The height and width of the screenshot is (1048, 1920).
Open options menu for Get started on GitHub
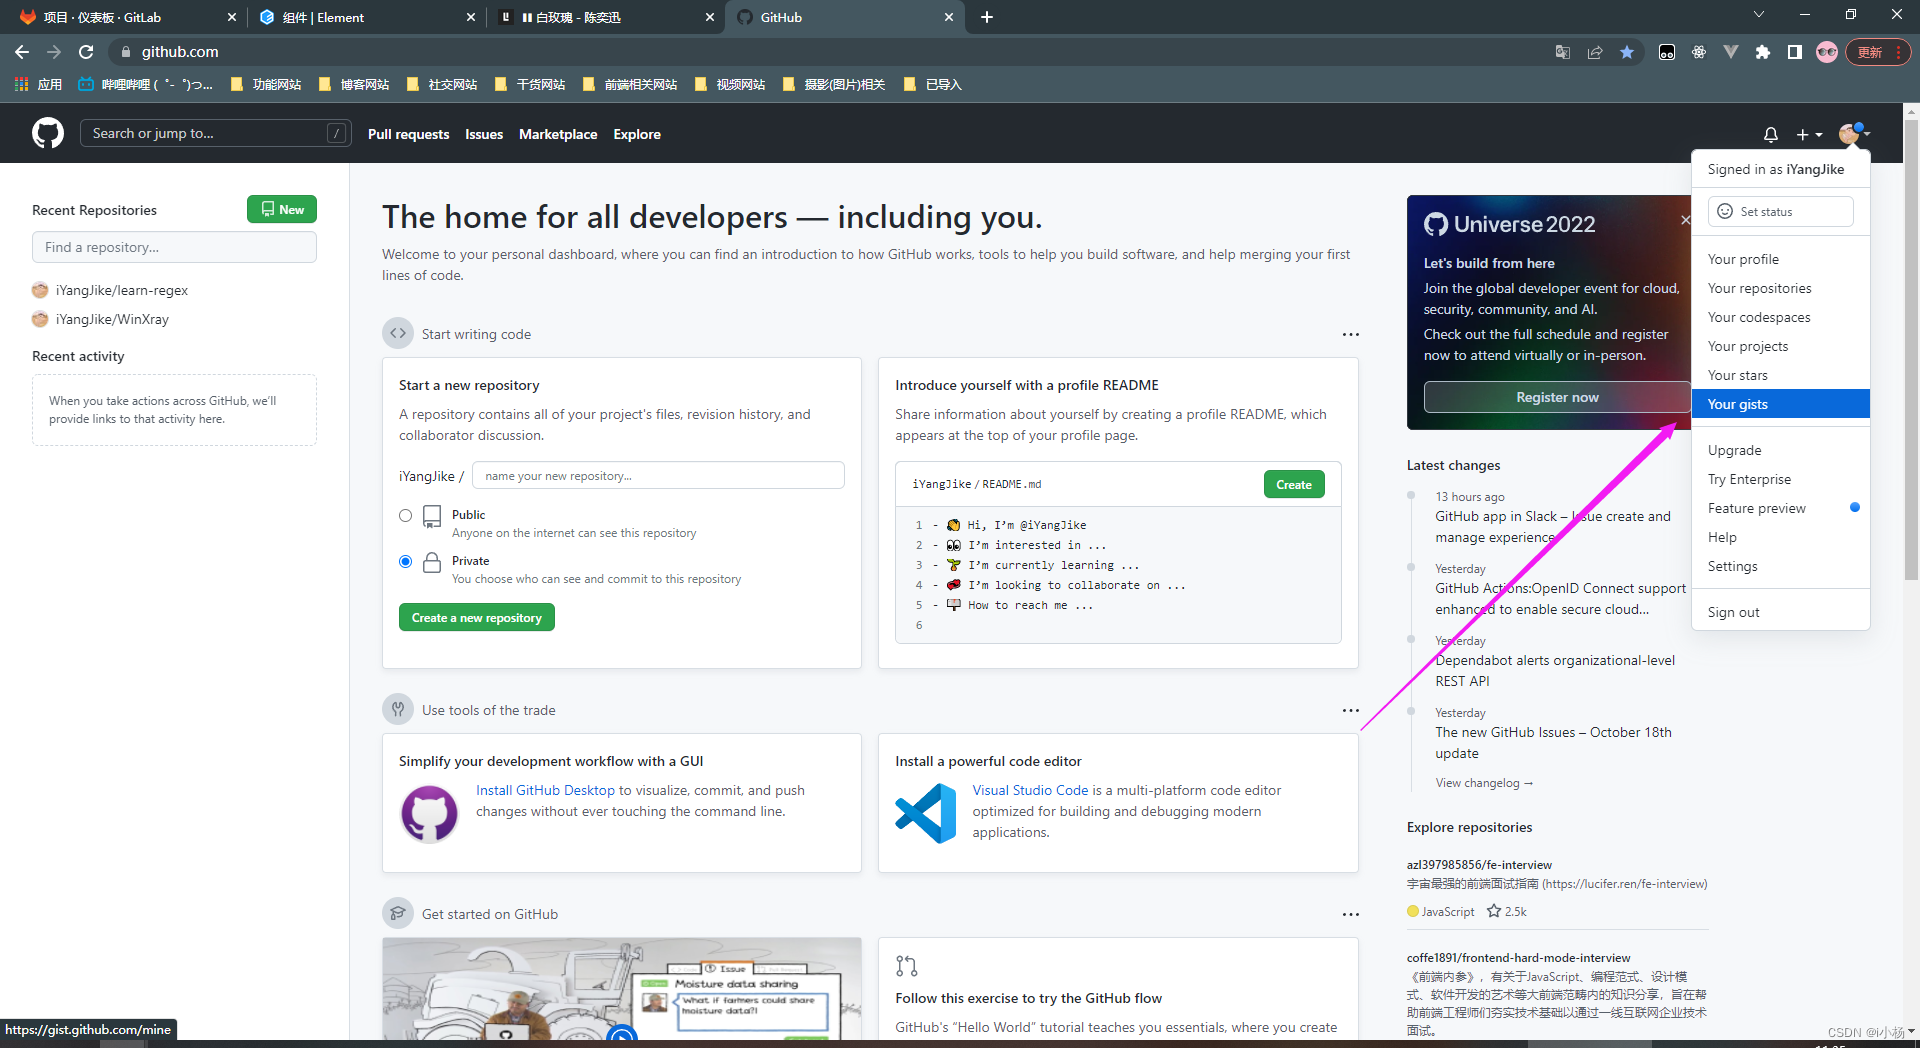pyautogui.click(x=1350, y=914)
